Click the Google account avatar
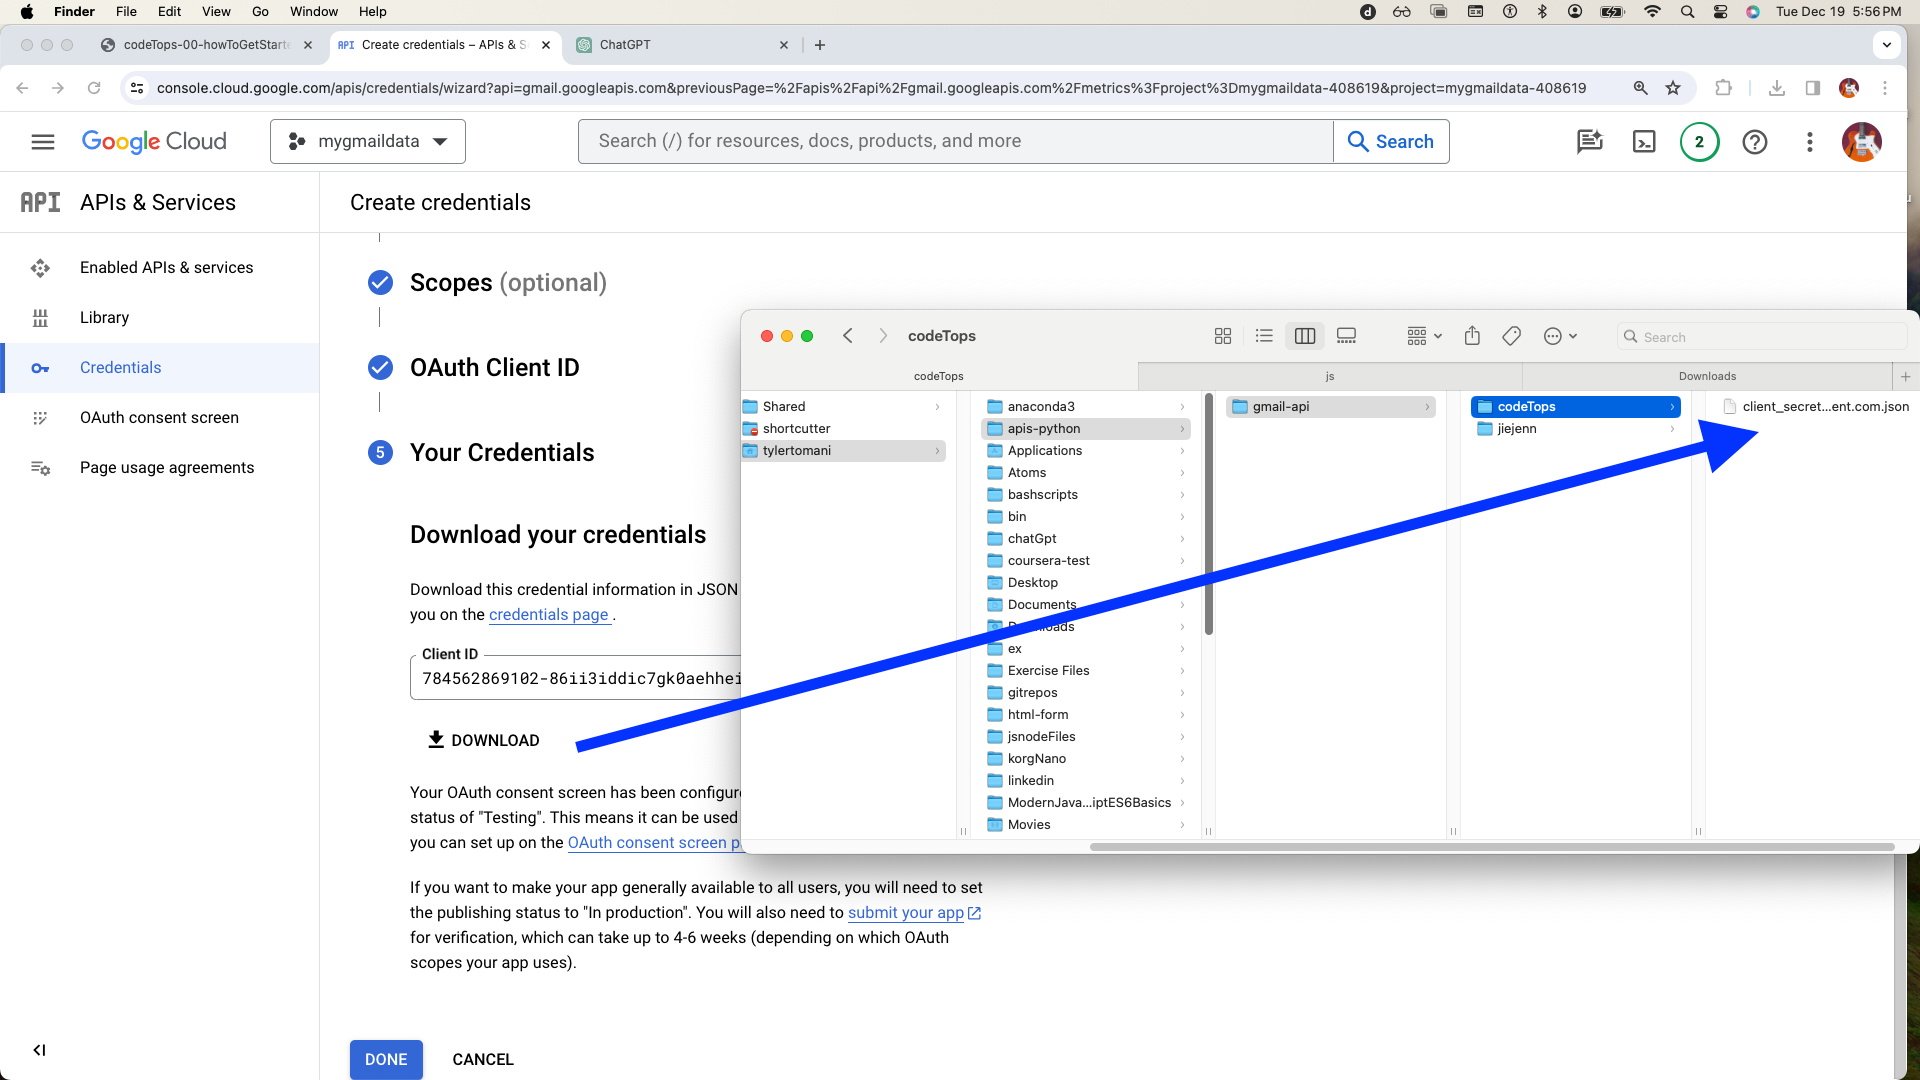Viewport: 1920px width, 1080px height. 1862,142
